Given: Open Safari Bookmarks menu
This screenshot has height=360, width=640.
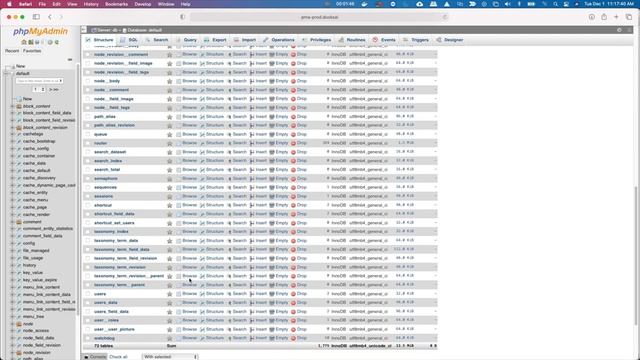Looking at the screenshot, I should pos(116,4).
